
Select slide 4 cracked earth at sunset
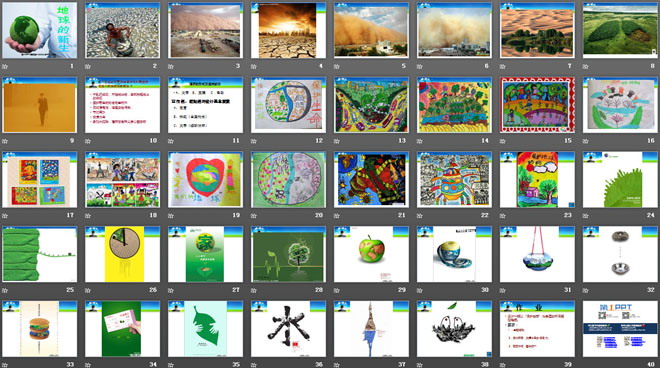[288, 30]
